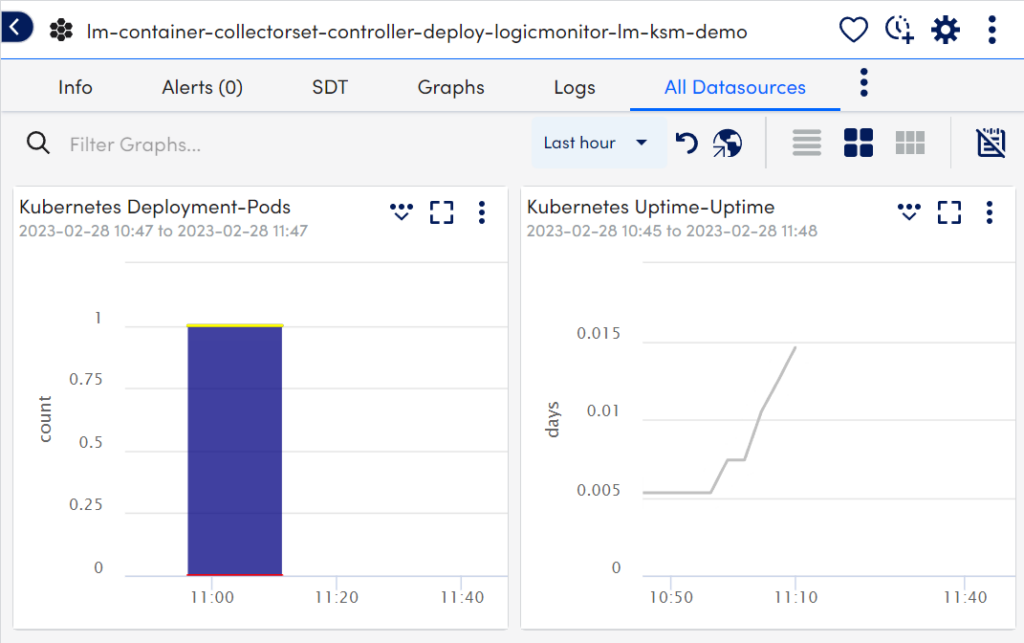This screenshot has height=643, width=1024.
Task: Add resource to favorites with heart icon
Action: (x=853, y=31)
